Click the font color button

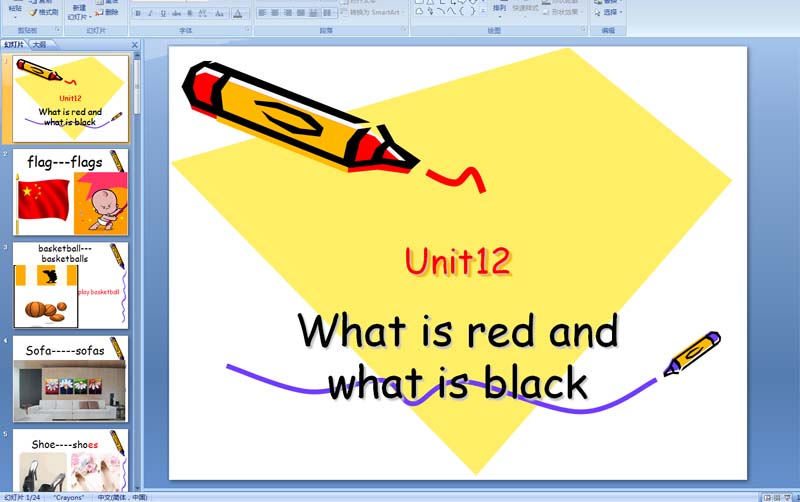tap(238, 14)
